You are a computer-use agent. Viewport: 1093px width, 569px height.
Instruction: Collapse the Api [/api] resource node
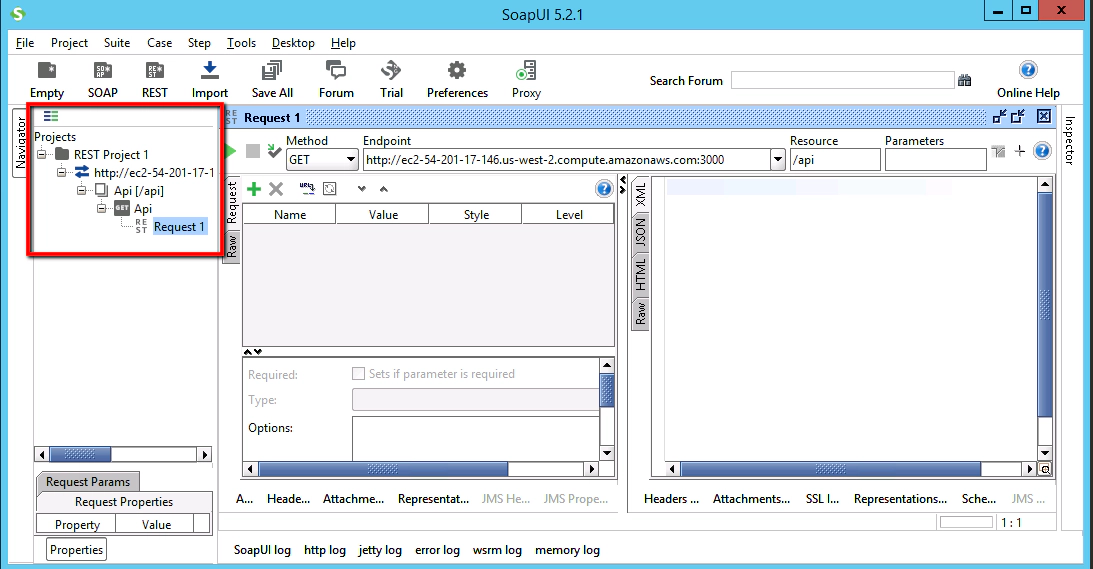82,190
